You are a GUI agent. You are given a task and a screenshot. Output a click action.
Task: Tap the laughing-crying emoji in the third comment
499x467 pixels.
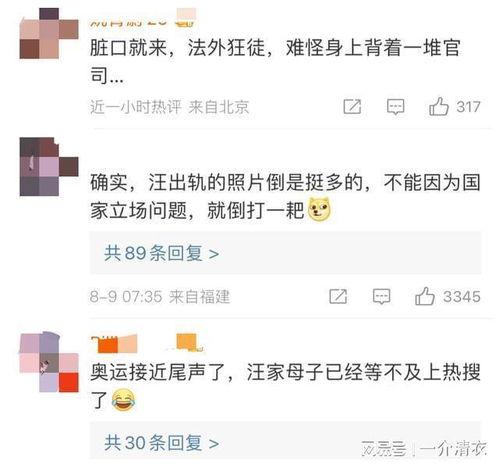[123, 400]
